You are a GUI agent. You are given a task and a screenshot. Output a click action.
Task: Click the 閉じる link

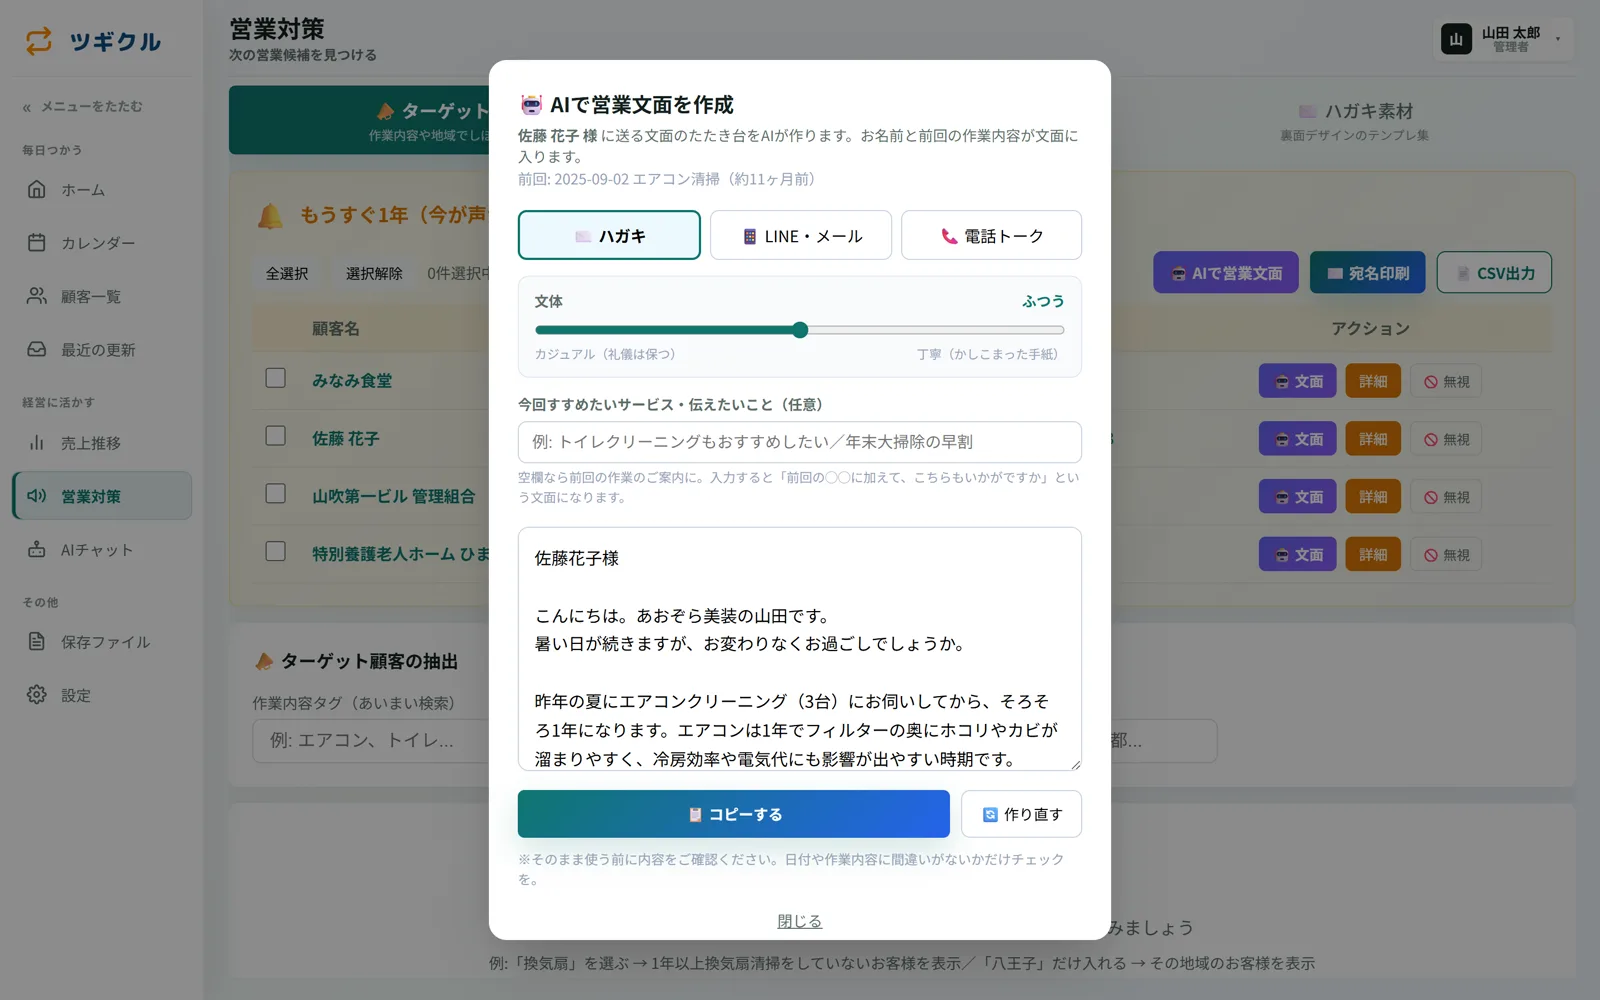[800, 921]
